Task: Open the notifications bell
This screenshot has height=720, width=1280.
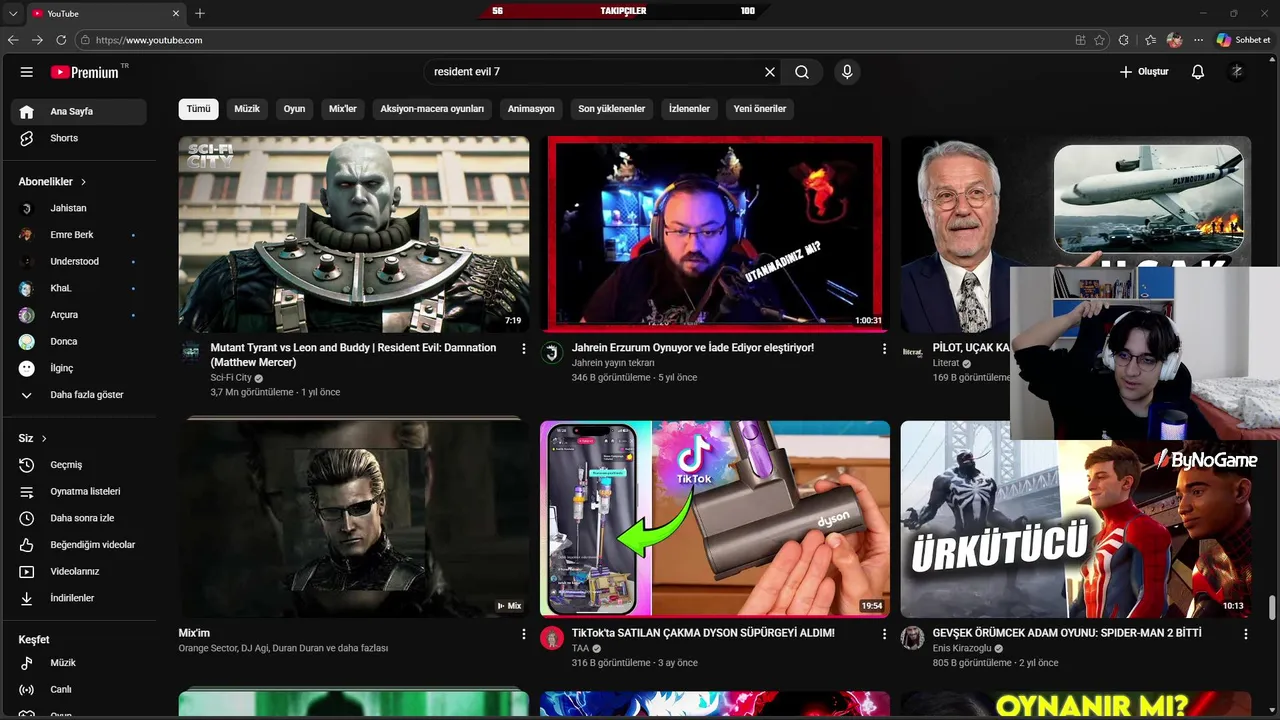Action: click(1197, 72)
